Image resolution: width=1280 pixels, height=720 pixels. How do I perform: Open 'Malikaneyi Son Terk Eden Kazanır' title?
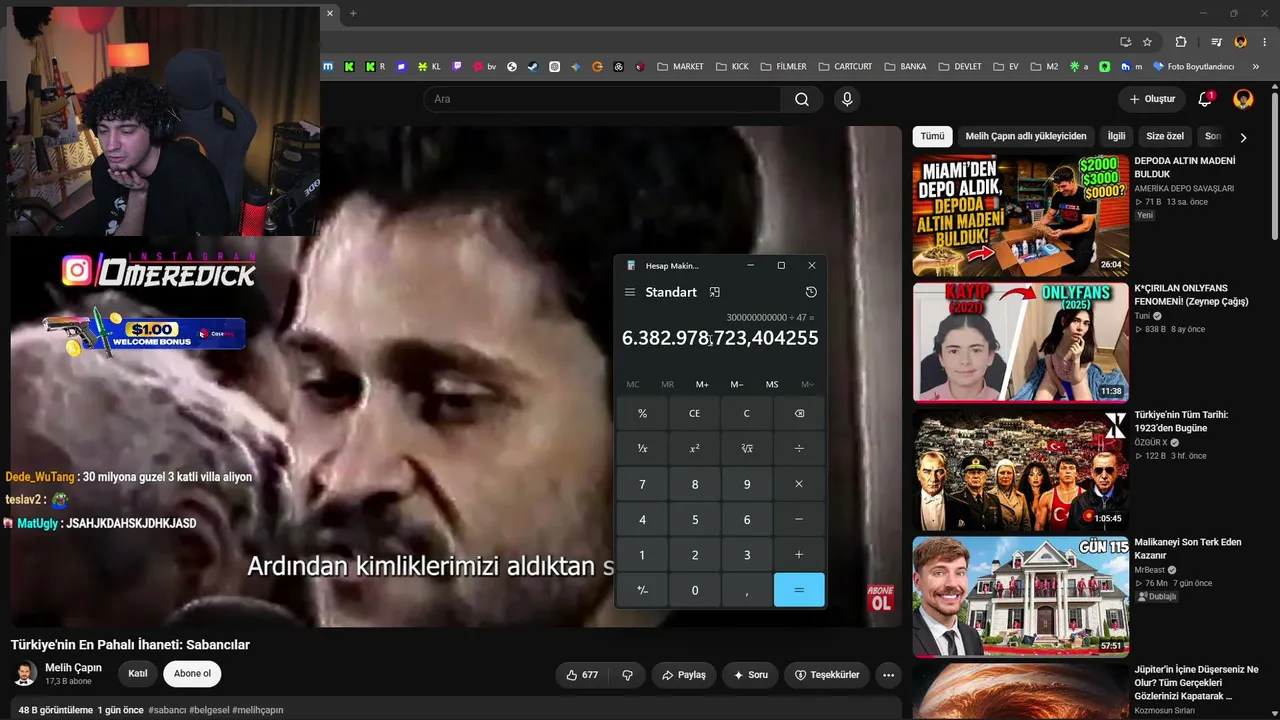1188,548
